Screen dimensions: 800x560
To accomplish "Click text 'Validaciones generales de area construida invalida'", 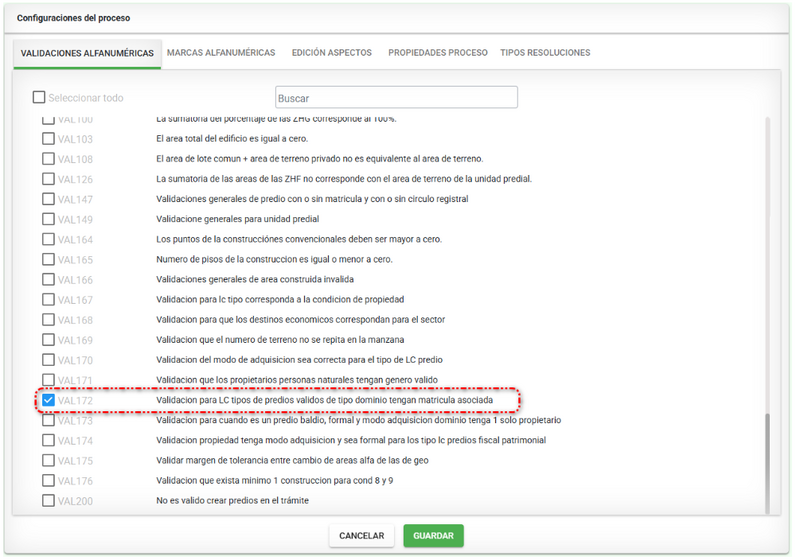I will tap(255, 279).
